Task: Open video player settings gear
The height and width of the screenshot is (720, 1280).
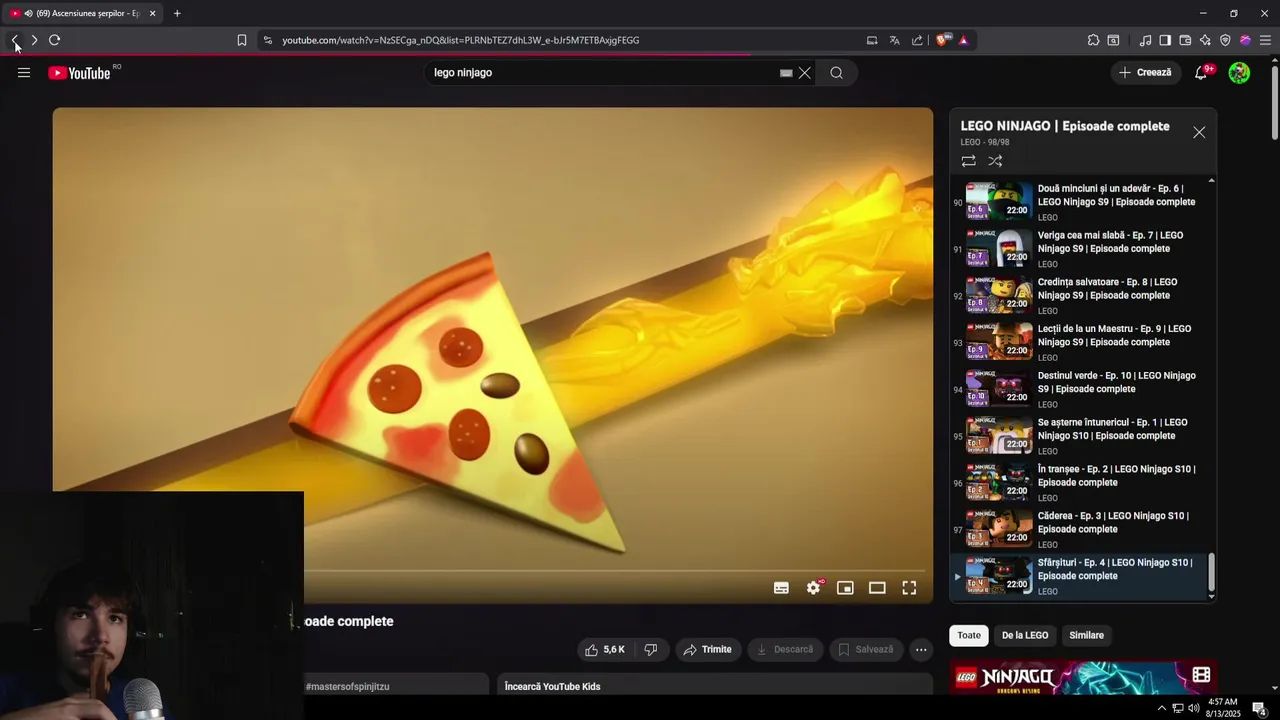Action: tap(814, 588)
